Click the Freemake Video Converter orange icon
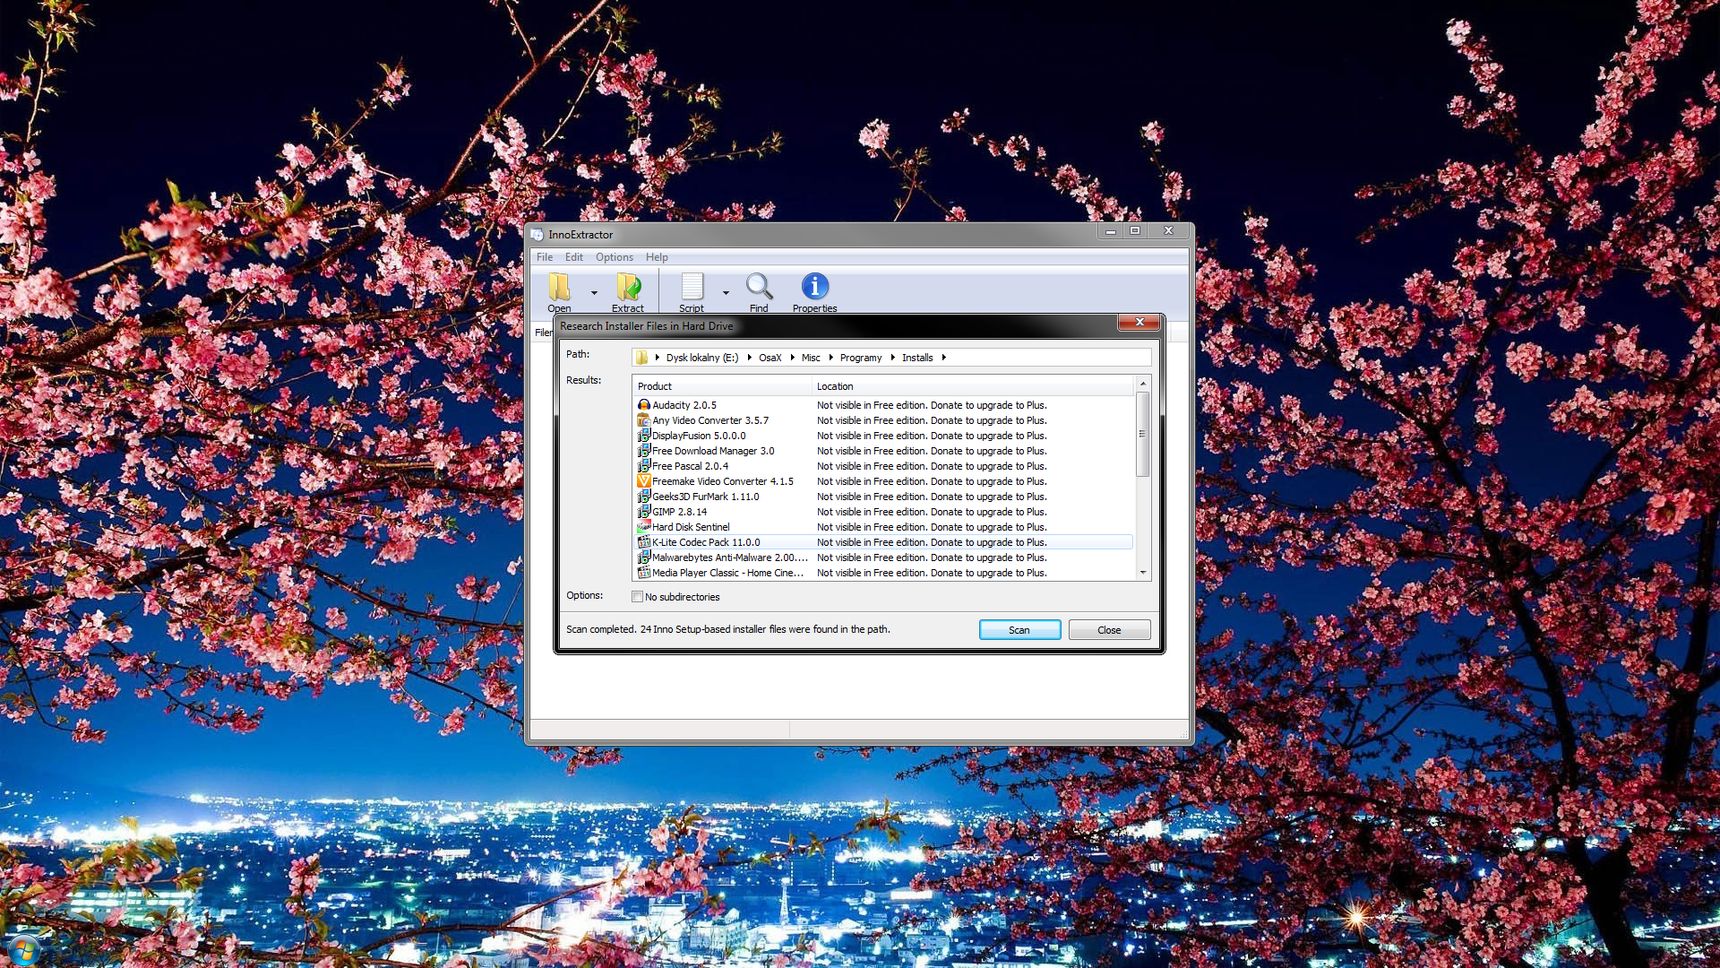 (644, 481)
